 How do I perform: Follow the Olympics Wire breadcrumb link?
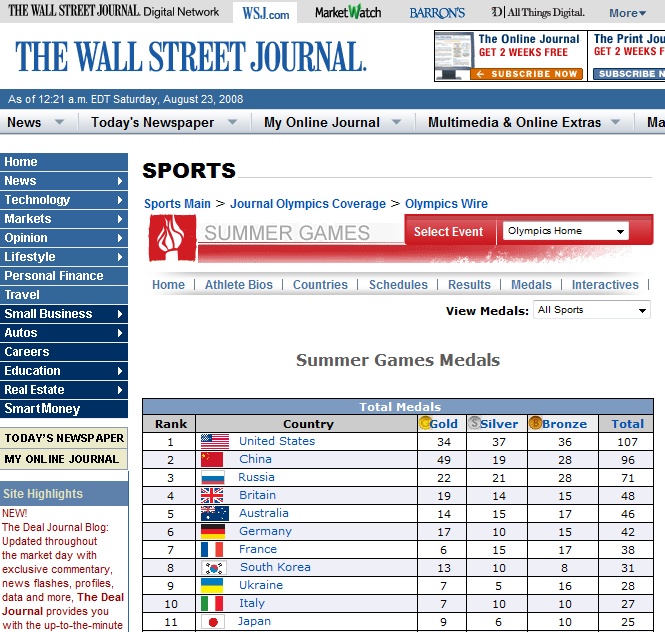coord(446,204)
